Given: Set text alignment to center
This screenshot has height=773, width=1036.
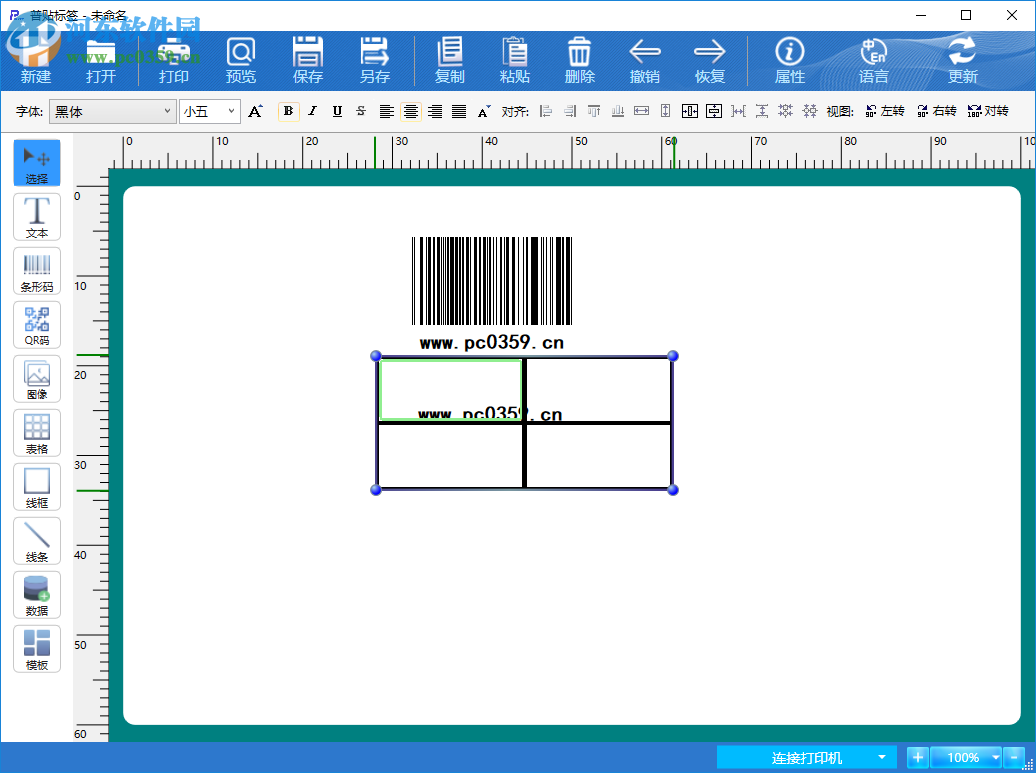Looking at the screenshot, I should [411, 111].
